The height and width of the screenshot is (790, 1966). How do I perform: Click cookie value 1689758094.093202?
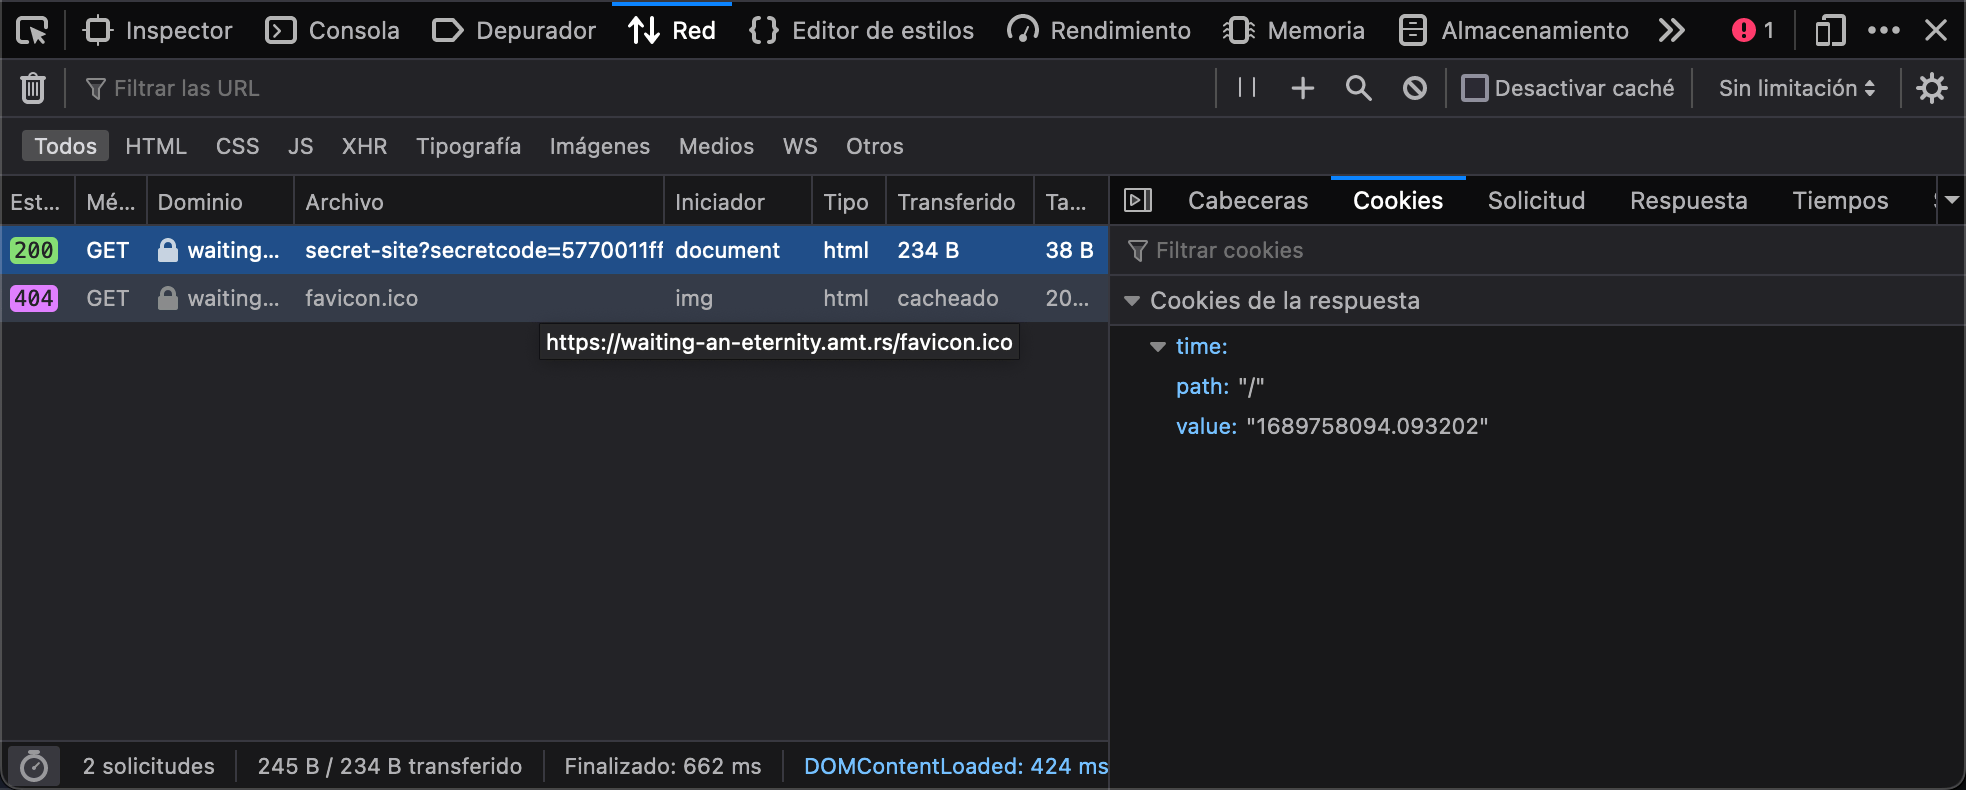click(1367, 427)
